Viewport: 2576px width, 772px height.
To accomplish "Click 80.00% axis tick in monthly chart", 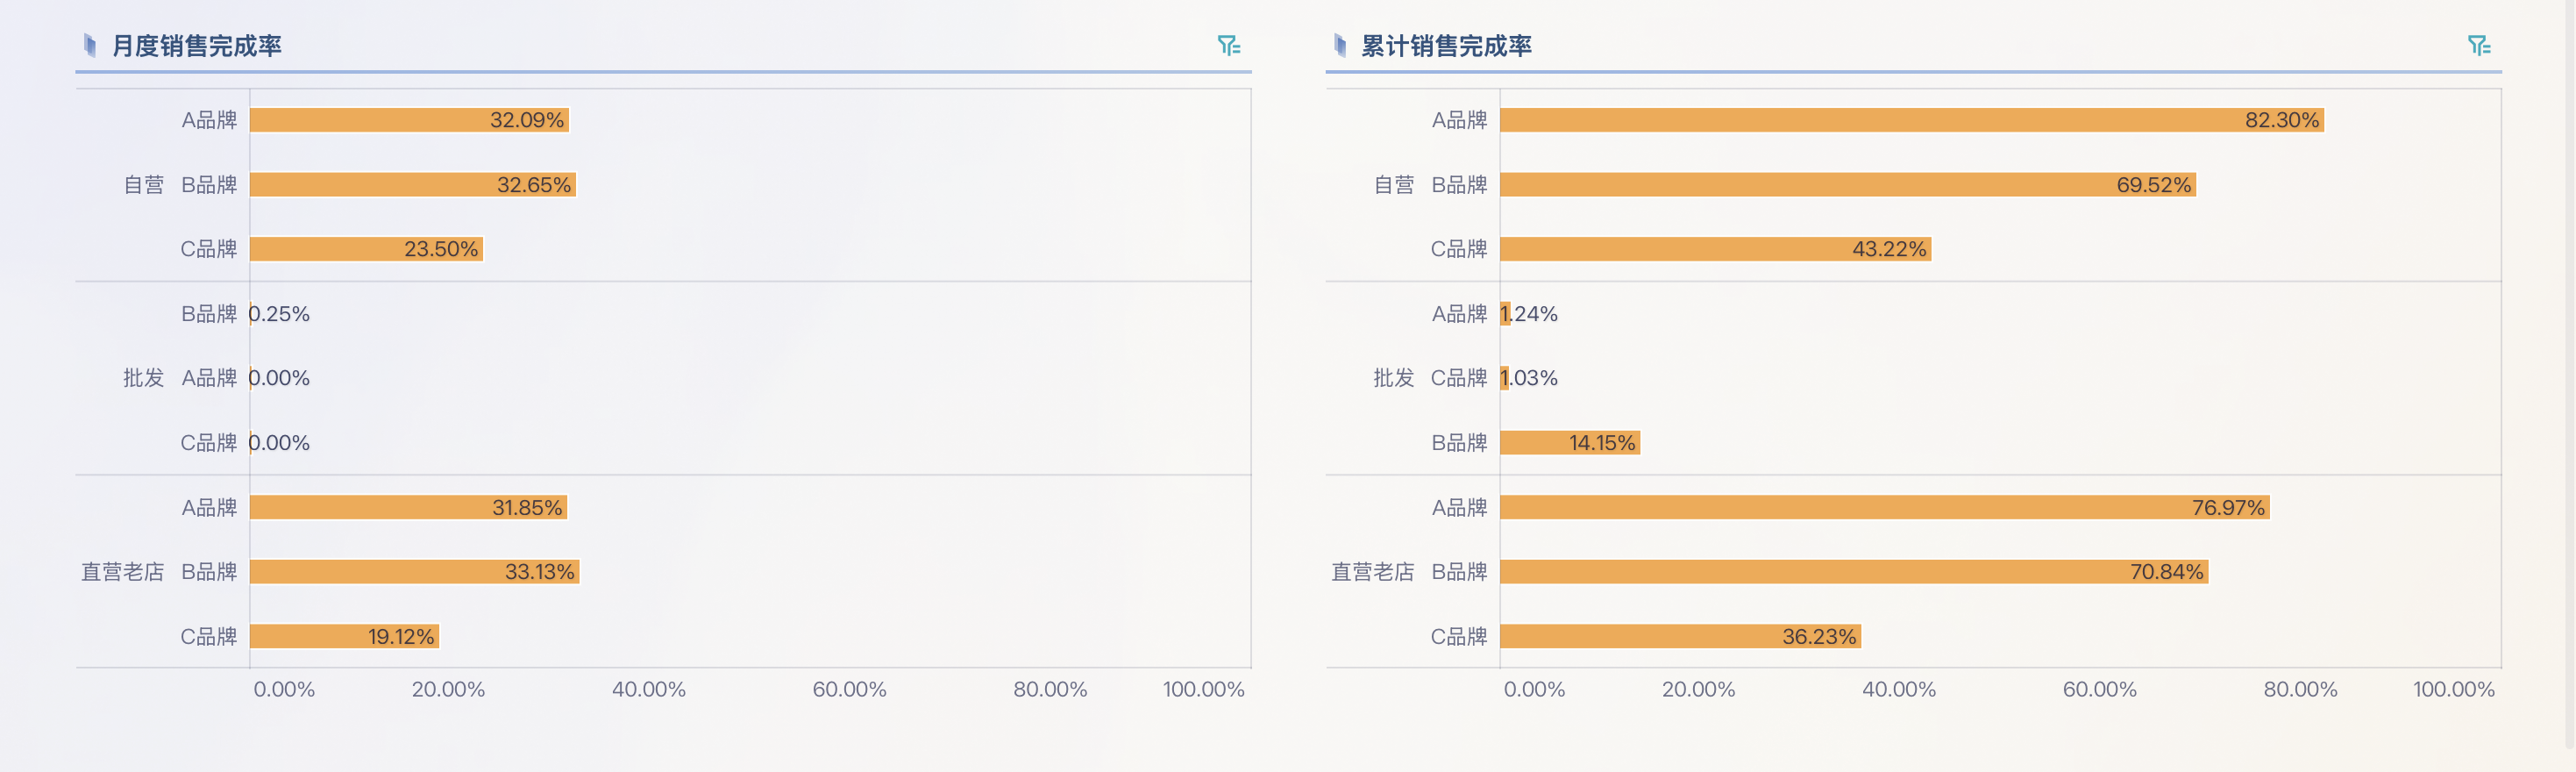I will point(1050,689).
